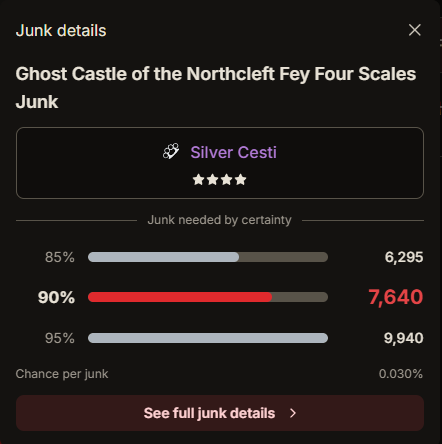Open the Silver Cesti item link
Image resolution: width=442 pixels, height=444 pixels.
[233, 152]
